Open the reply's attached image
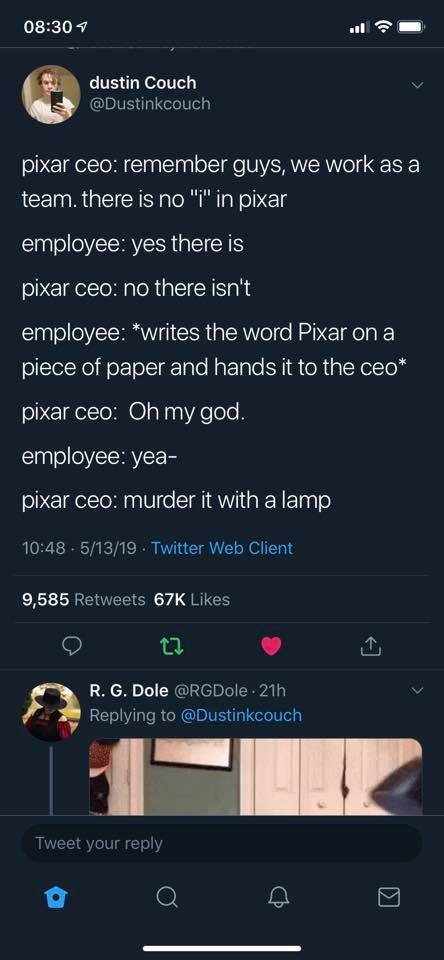 coord(256,776)
